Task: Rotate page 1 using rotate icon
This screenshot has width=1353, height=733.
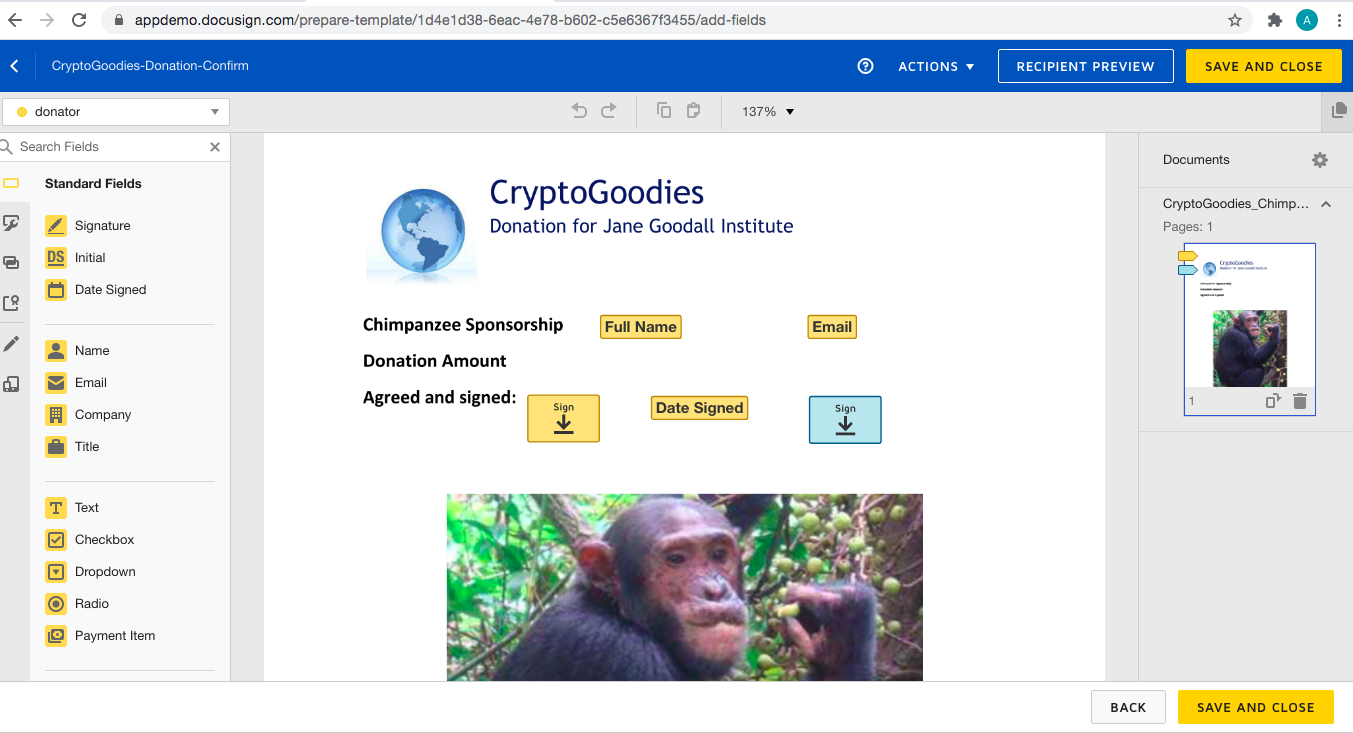Action: click(x=1273, y=401)
